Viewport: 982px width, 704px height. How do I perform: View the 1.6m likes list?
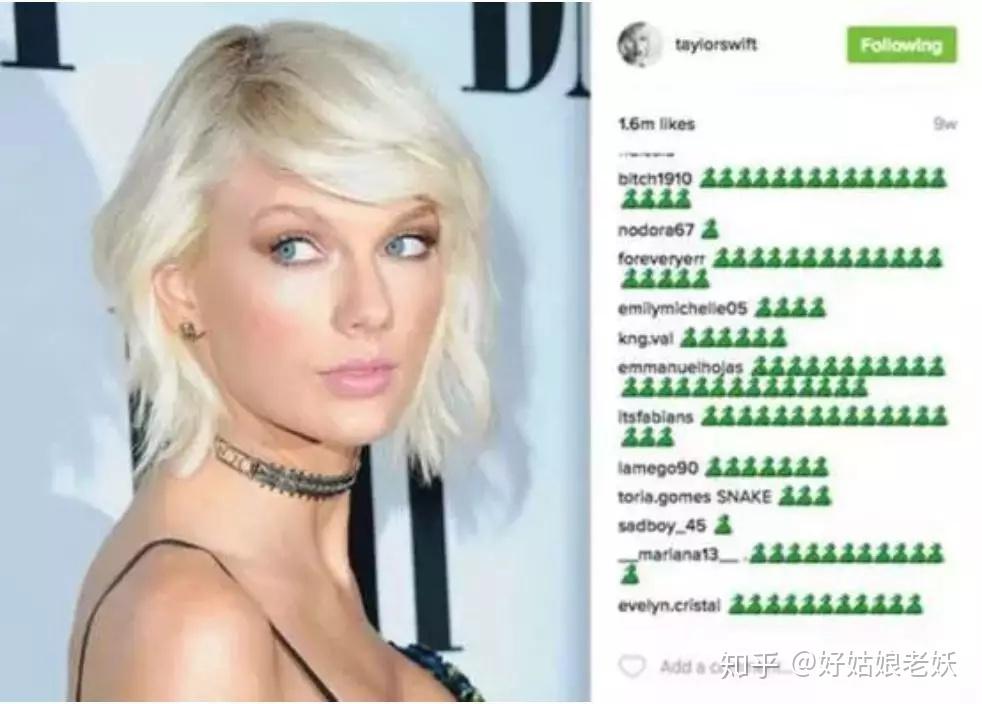[x=656, y=124]
